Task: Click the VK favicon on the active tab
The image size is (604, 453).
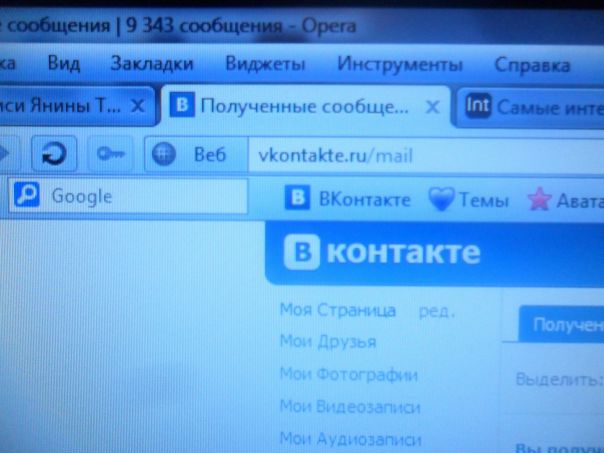Action: 182,104
